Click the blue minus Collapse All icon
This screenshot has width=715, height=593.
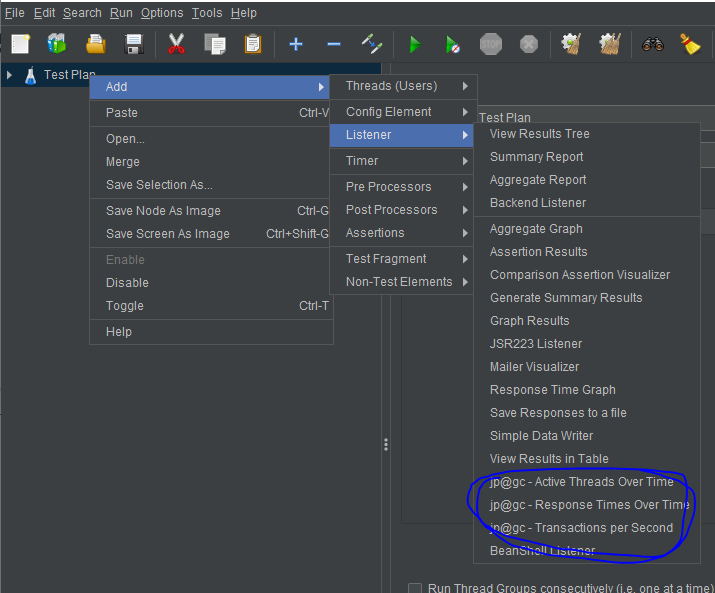[x=334, y=44]
